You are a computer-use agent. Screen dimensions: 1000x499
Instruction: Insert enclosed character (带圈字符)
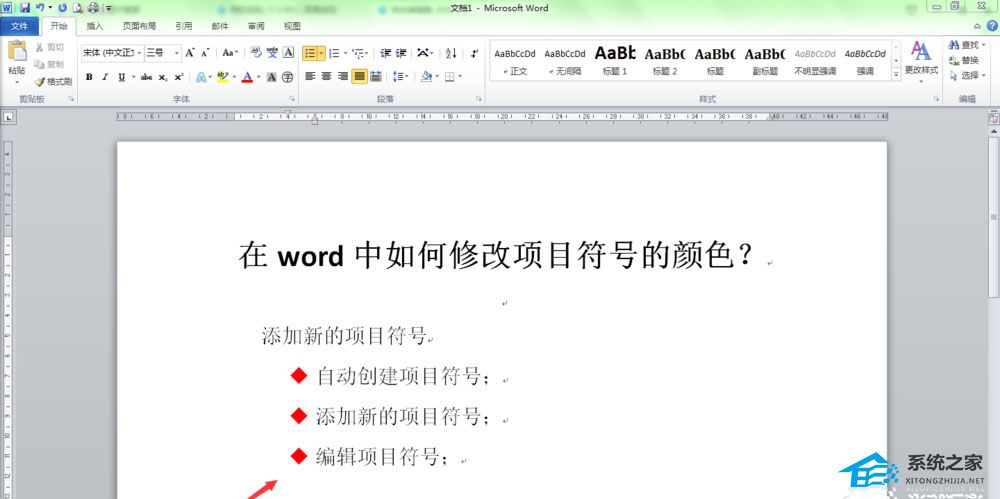[288, 77]
